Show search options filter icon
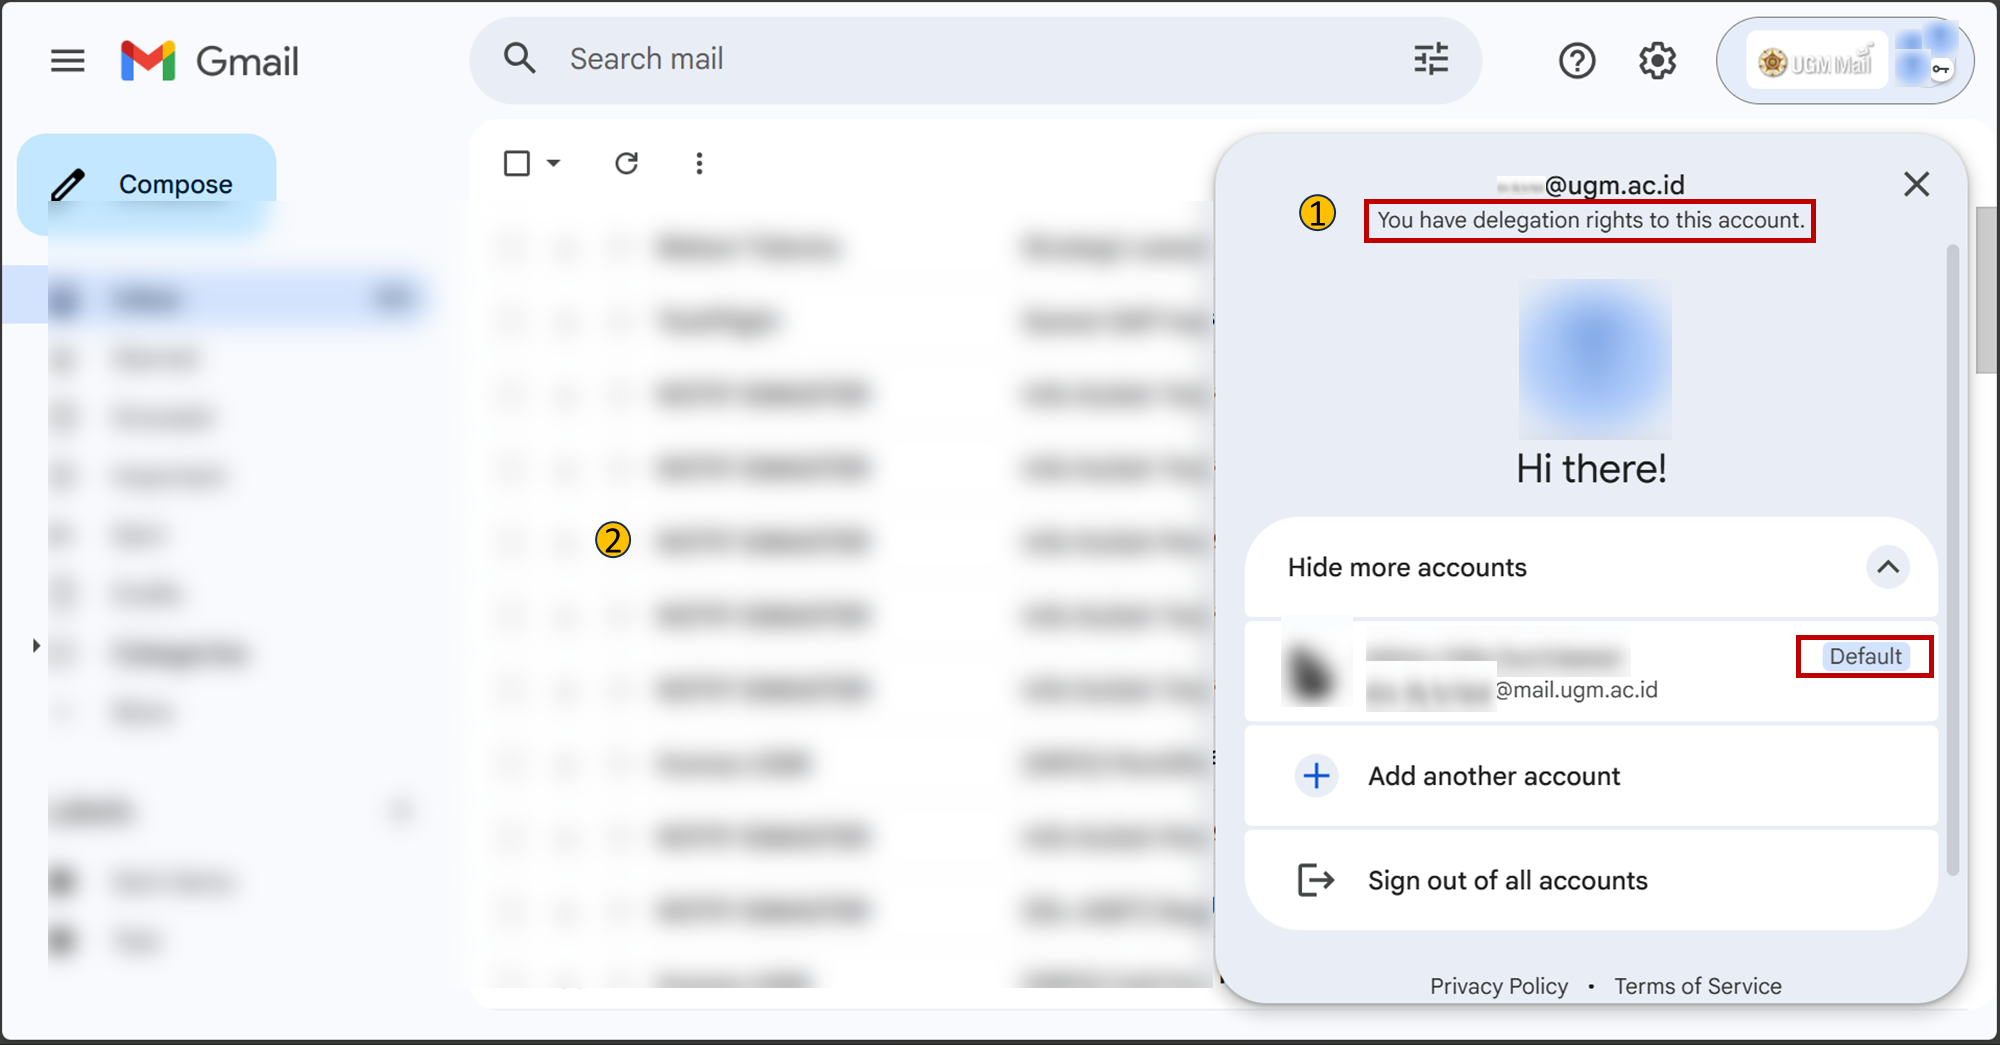The width and height of the screenshot is (2000, 1045). point(1431,59)
